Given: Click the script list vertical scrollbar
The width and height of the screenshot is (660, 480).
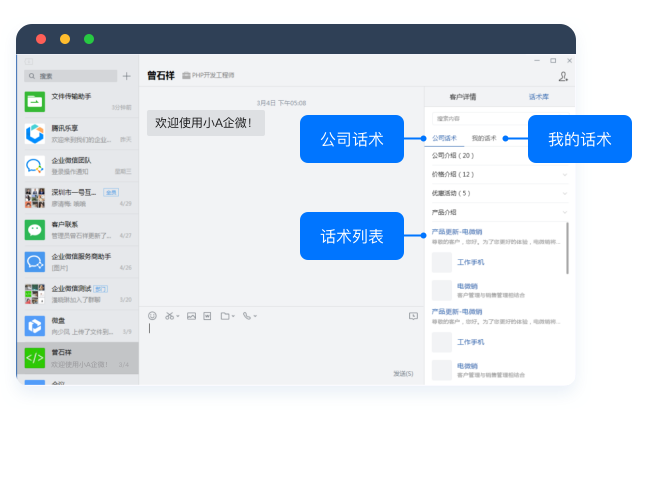Looking at the screenshot, I should coord(567,248).
